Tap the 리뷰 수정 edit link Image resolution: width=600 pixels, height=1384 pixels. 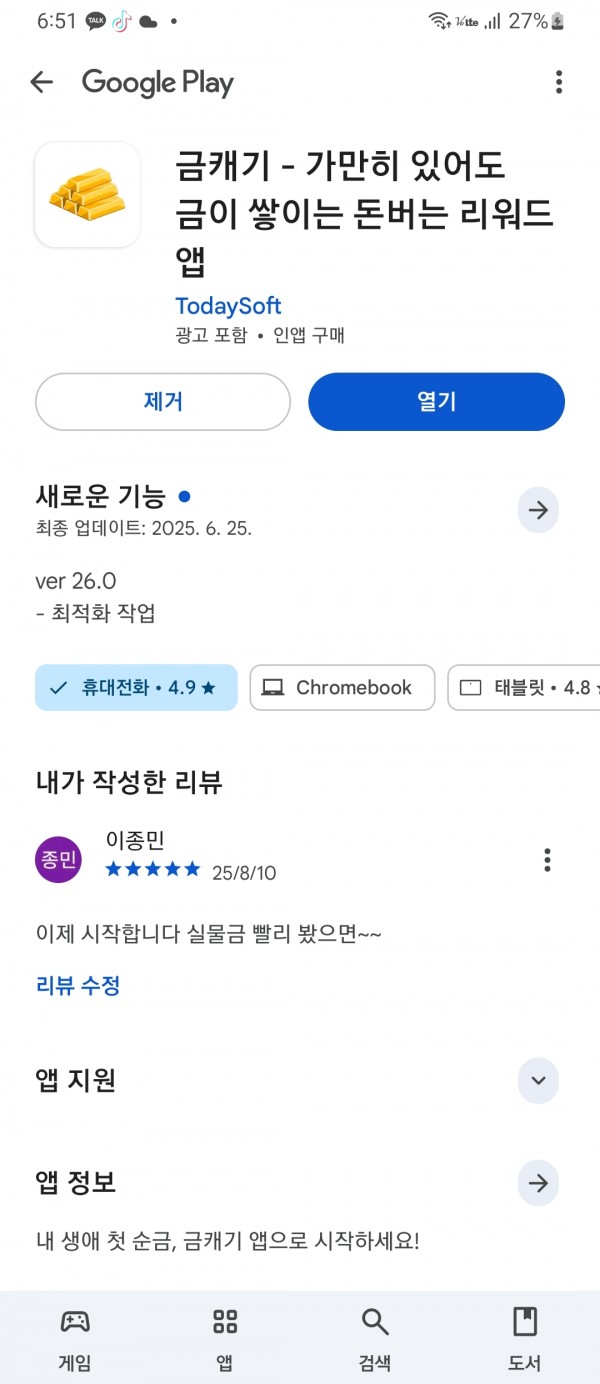click(x=78, y=986)
